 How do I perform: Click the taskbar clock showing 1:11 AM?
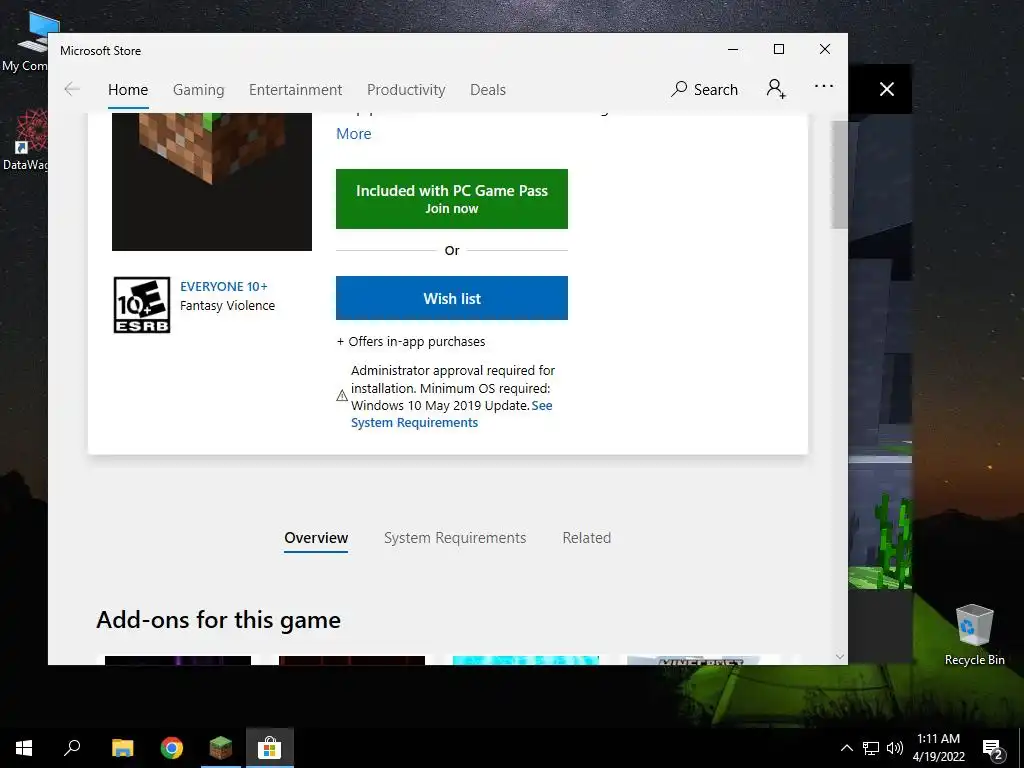pyautogui.click(x=938, y=748)
